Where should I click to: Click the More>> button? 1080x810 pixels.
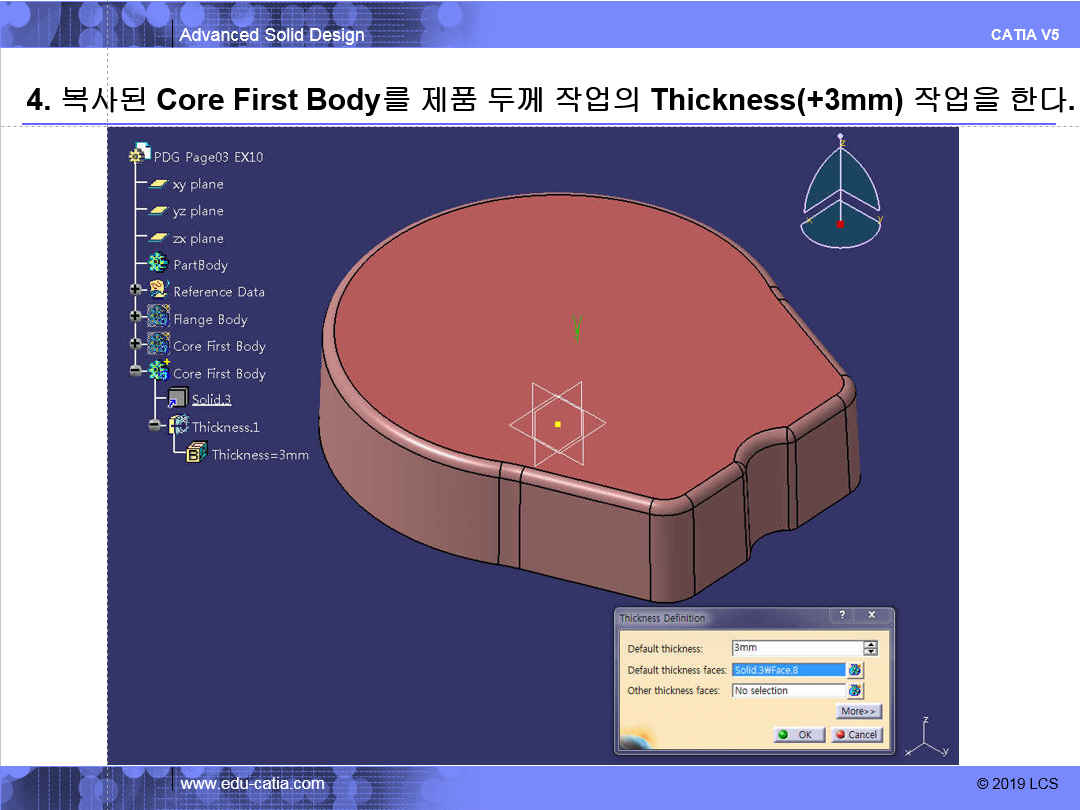859,712
